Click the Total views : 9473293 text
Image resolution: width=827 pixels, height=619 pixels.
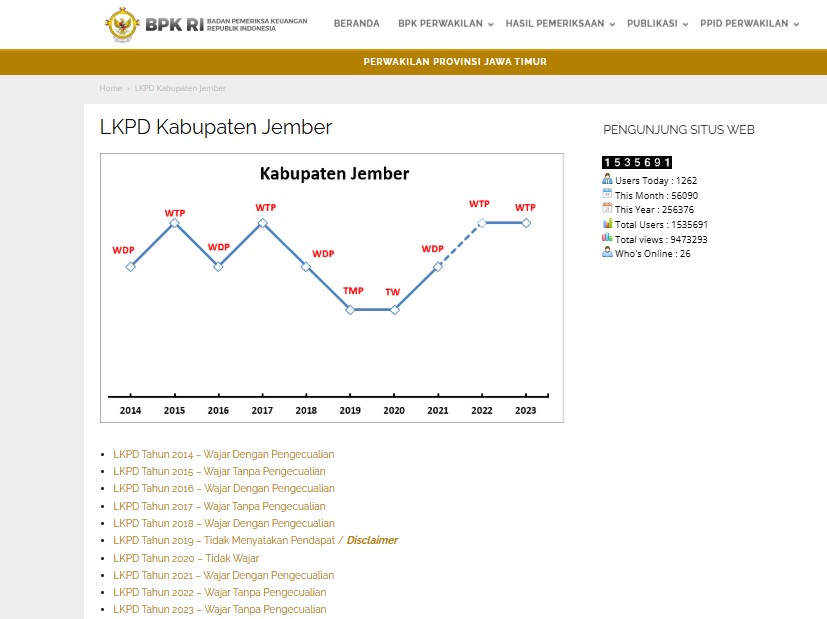click(661, 239)
